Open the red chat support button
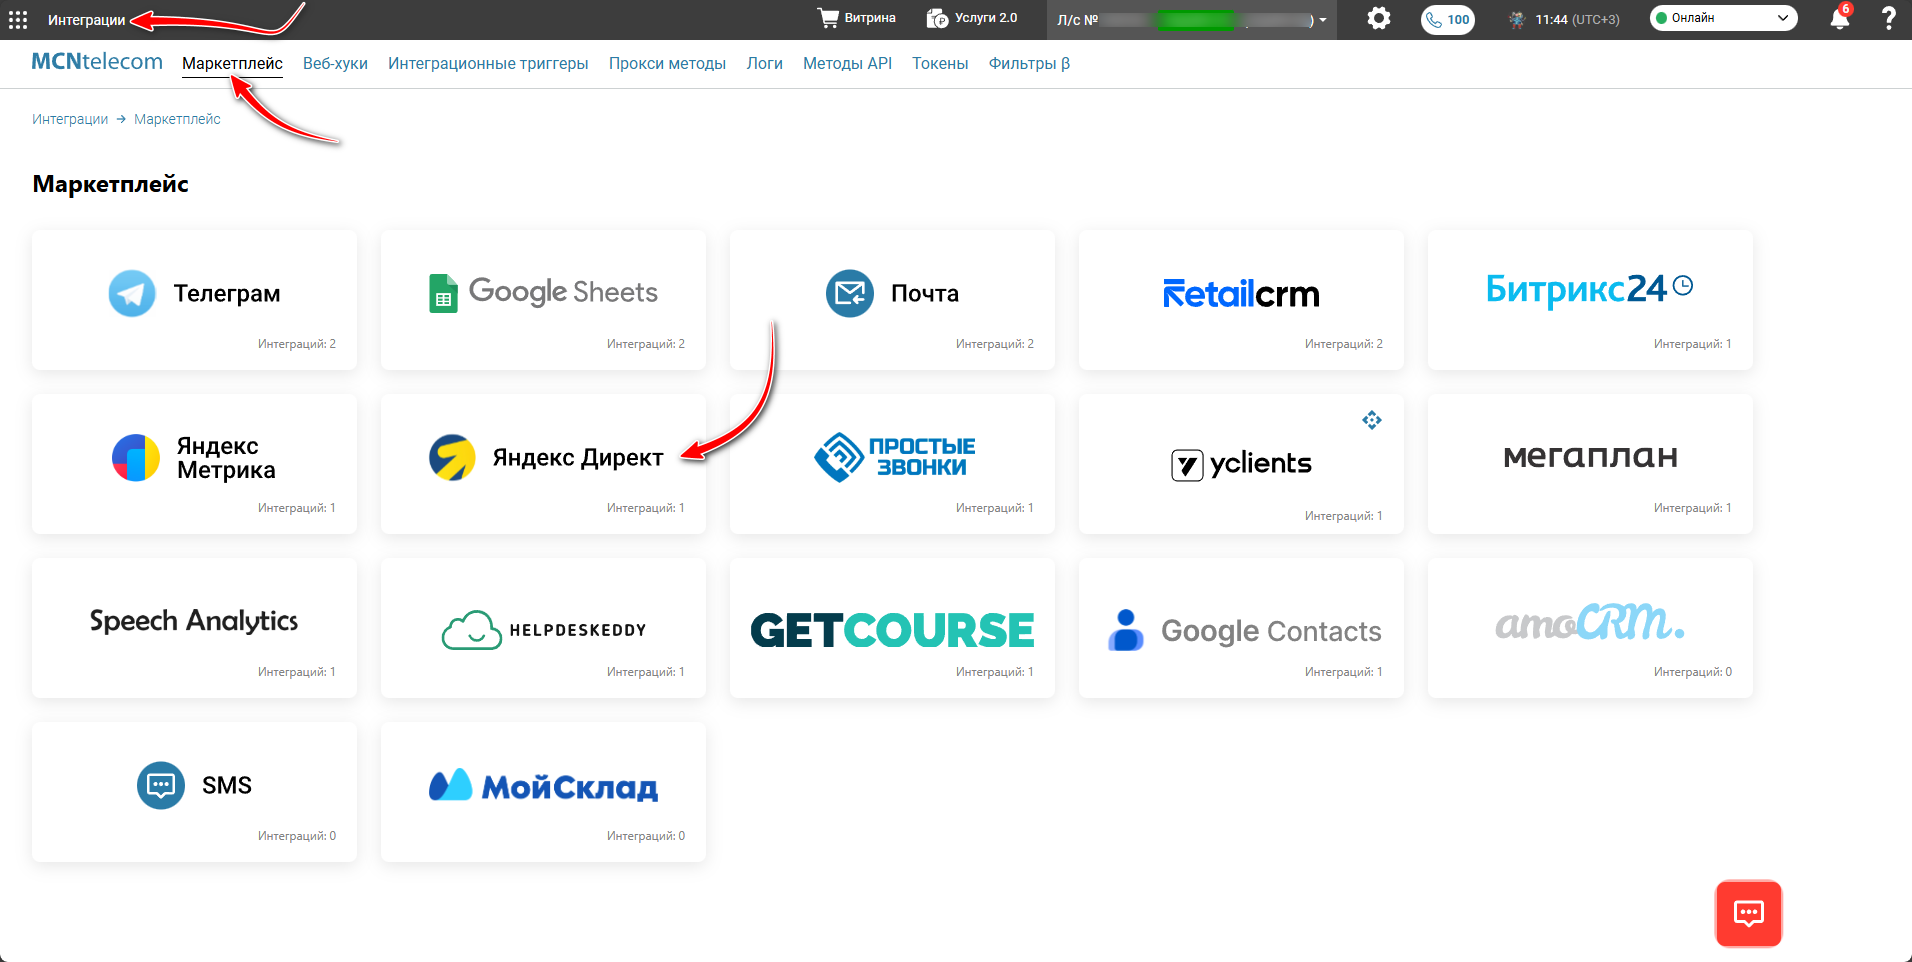 [x=1749, y=913]
